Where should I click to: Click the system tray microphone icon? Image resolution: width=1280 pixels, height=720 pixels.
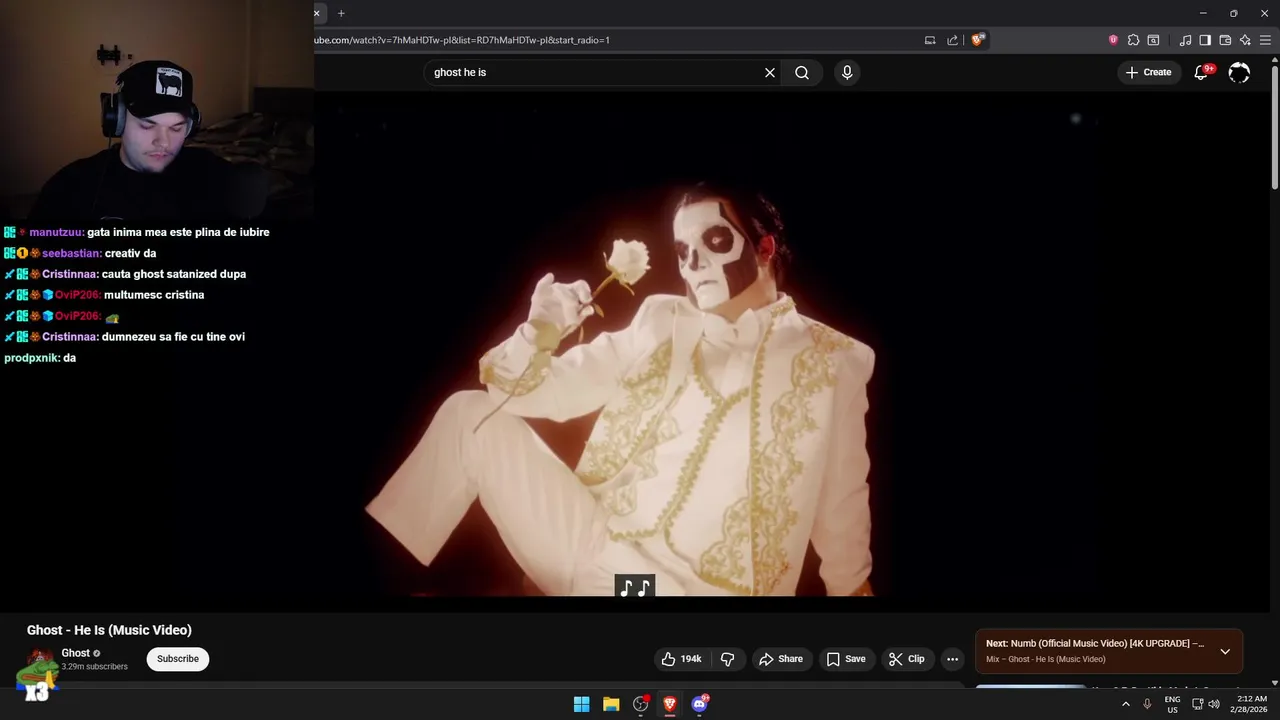(x=1147, y=704)
